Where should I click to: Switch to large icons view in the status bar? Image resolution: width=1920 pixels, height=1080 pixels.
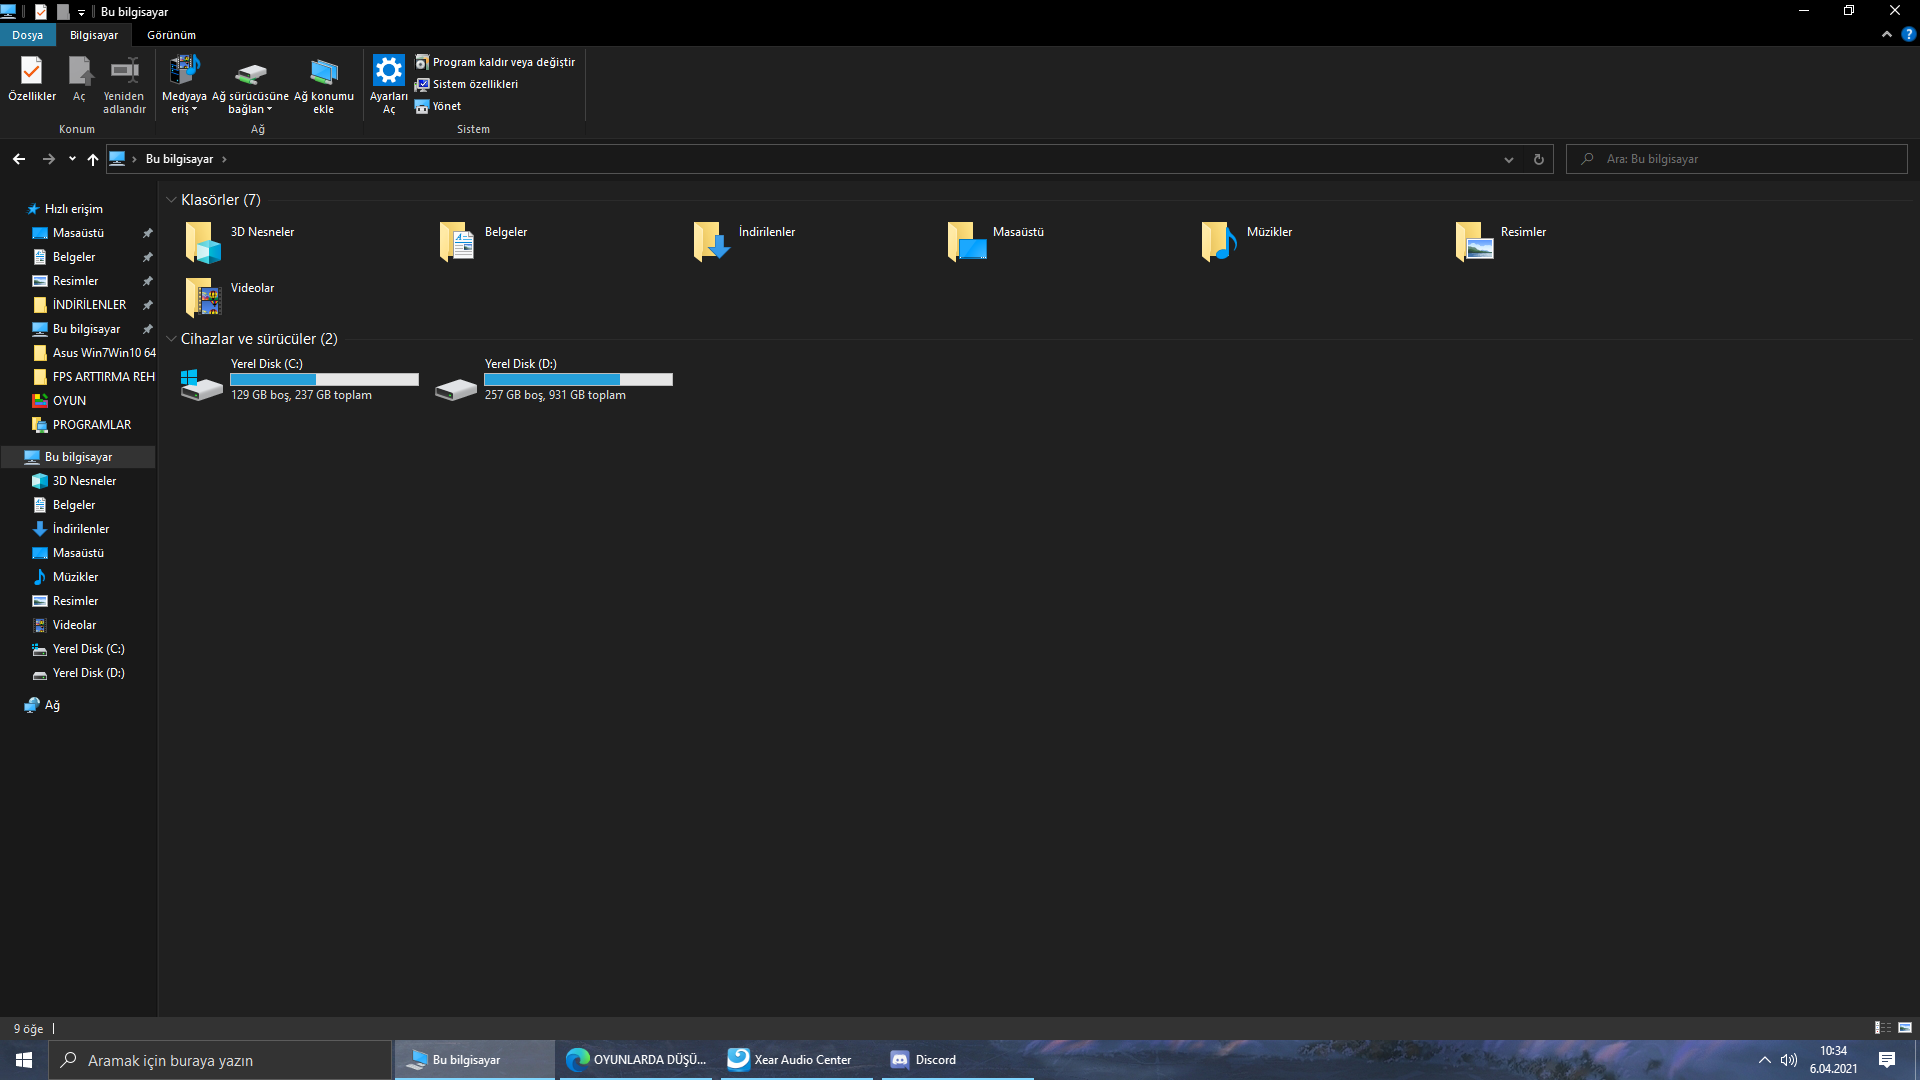click(x=1905, y=1028)
